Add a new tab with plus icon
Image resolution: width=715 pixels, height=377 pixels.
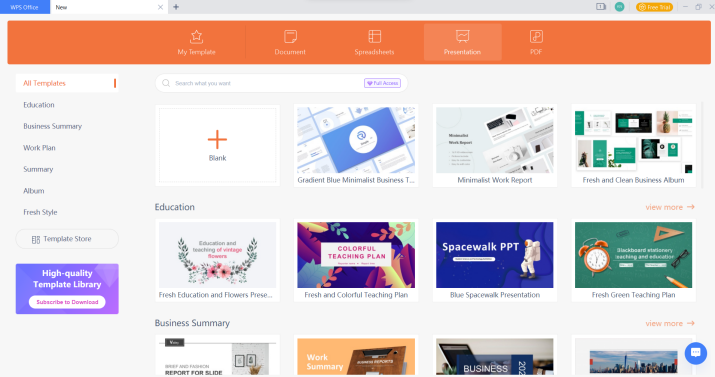click(176, 7)
